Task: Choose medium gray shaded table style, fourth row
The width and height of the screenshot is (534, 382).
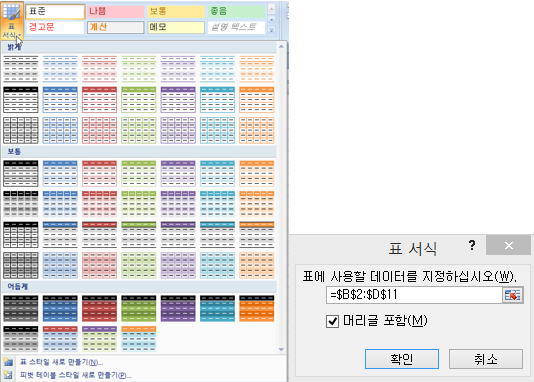Action: click(21, 265)
